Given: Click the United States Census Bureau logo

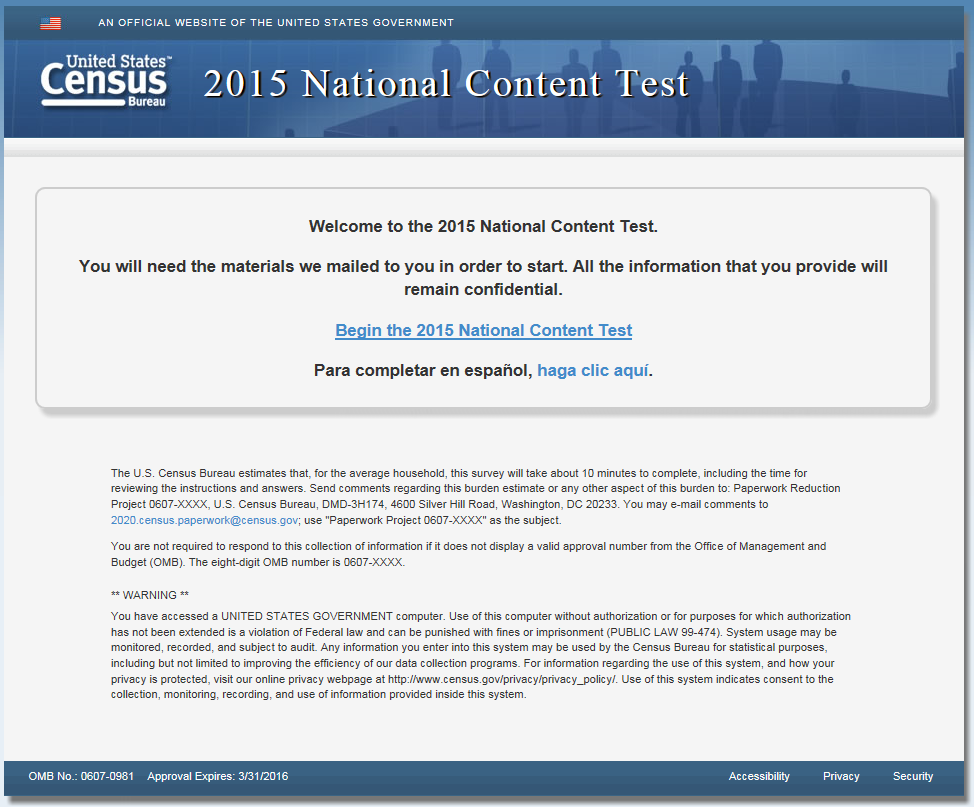Looking at the screenshot, I should pos(106,81).
